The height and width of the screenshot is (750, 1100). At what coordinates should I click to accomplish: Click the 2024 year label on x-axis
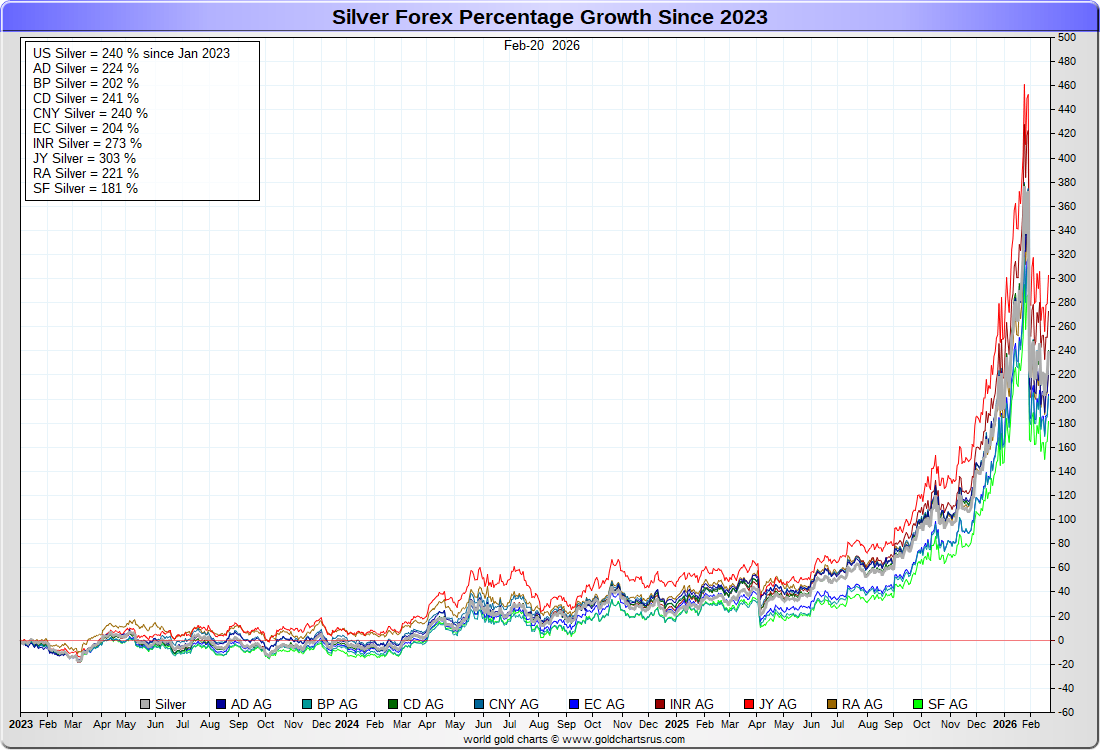[x=346, y=723]
